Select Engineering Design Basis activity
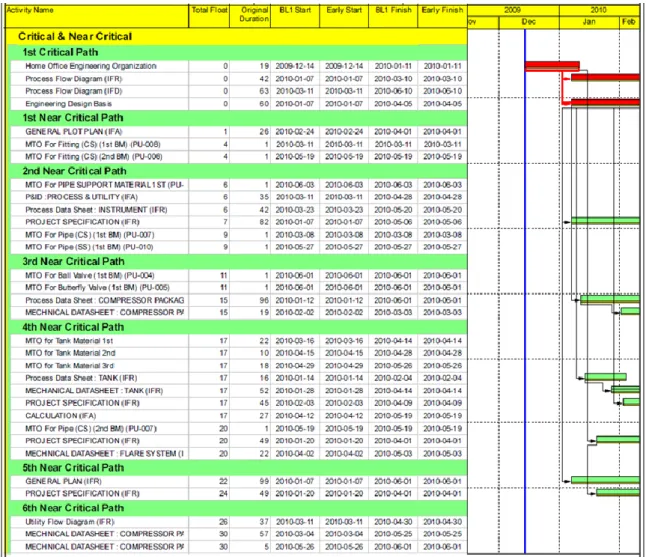The width and height of the screenshot is (646, 557). [x=239, y=104]
